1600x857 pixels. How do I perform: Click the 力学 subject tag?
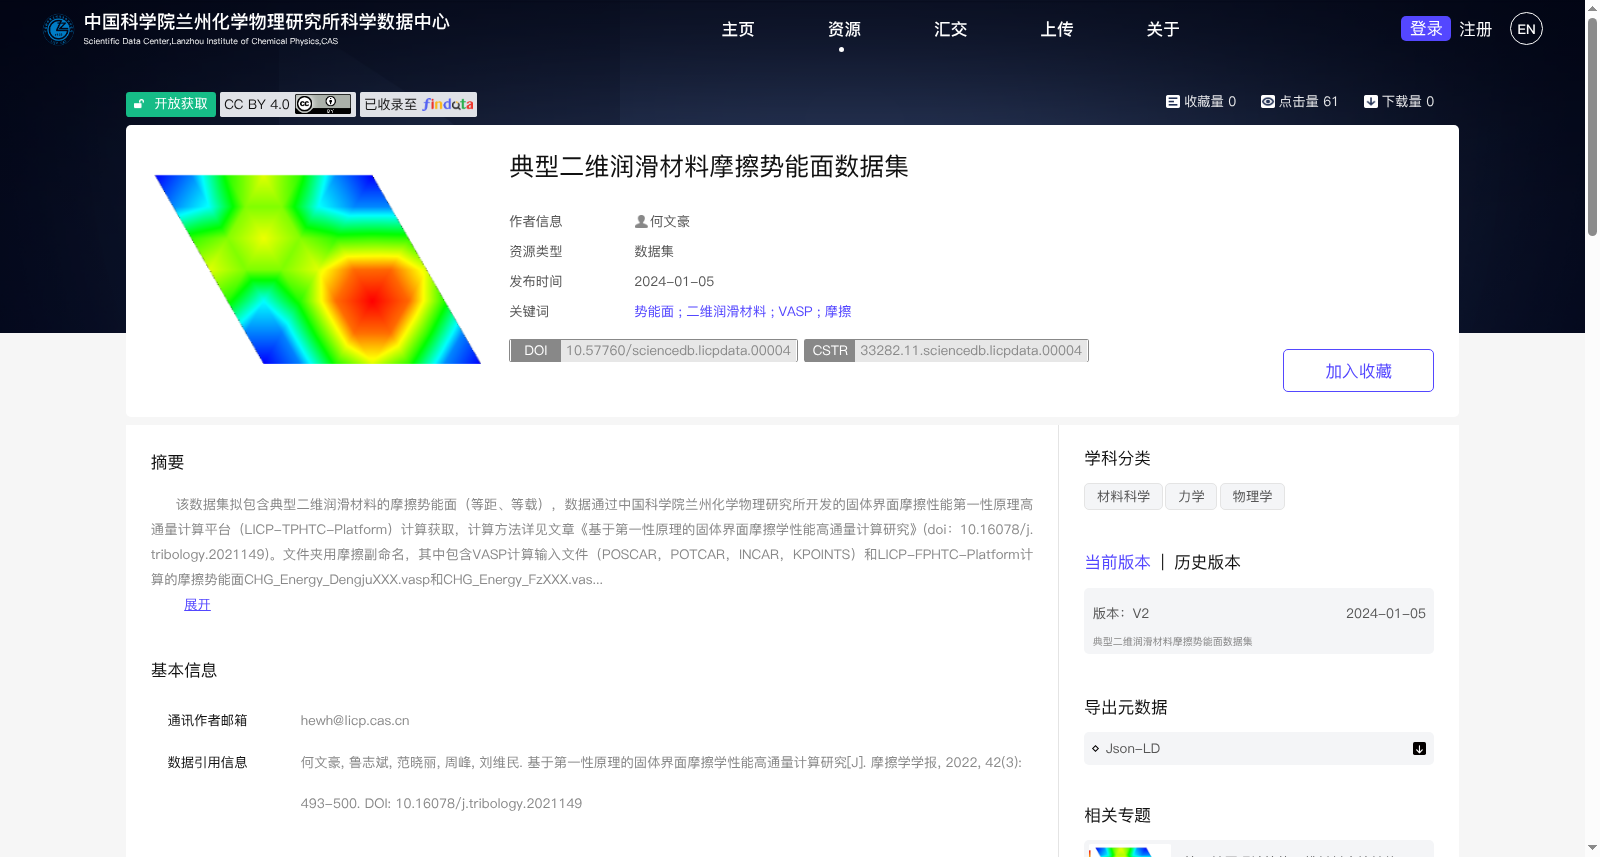click(x=1191, y=496)
